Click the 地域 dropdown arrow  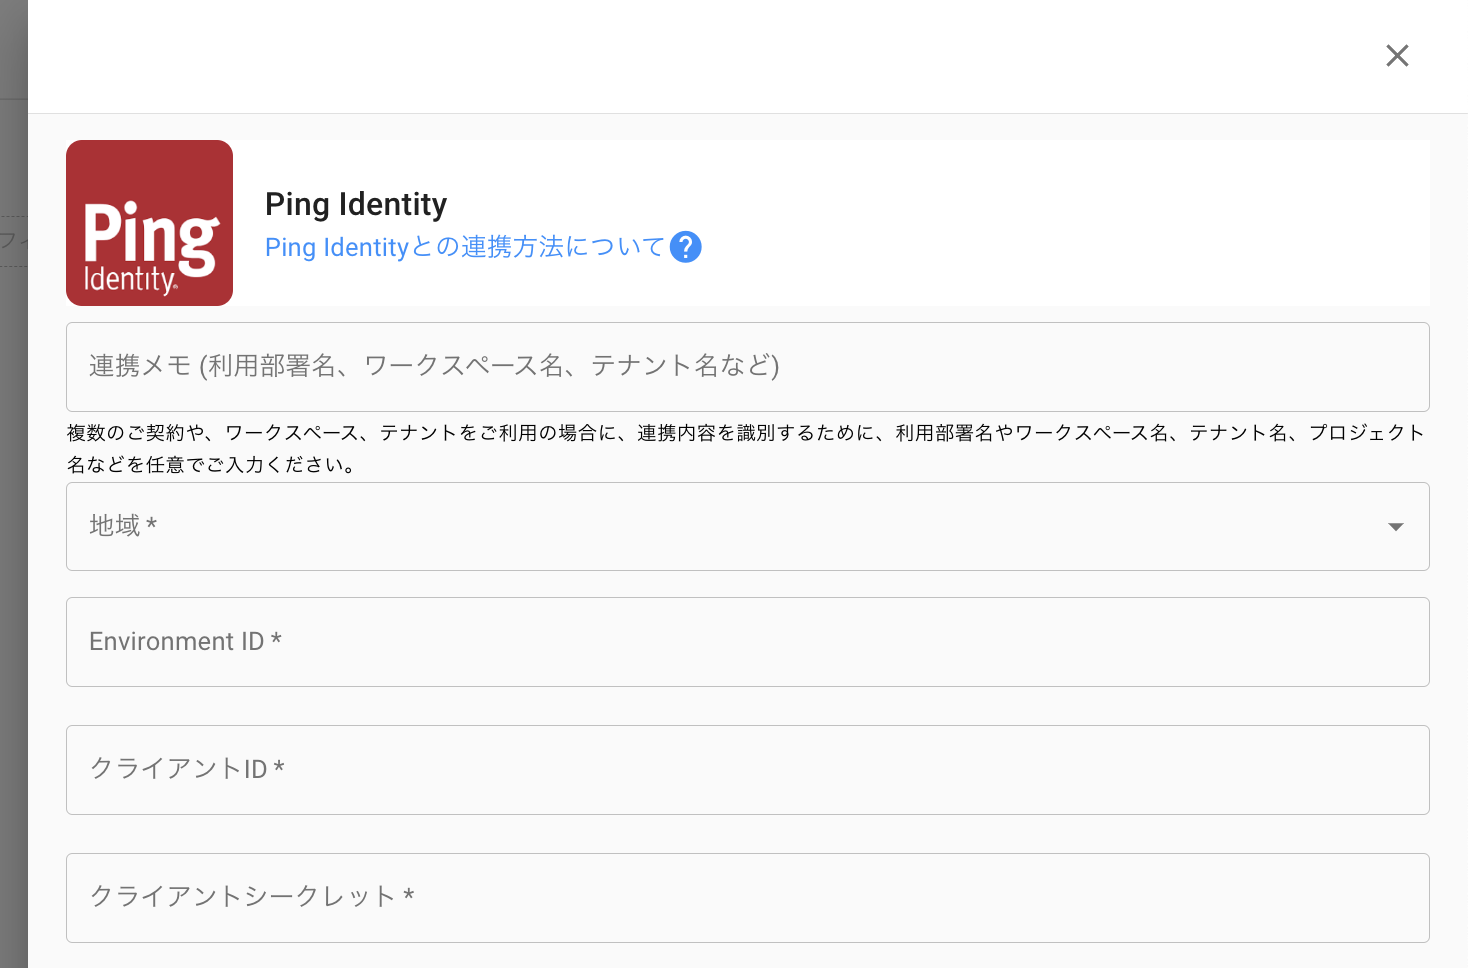(x=1395, y=527)
